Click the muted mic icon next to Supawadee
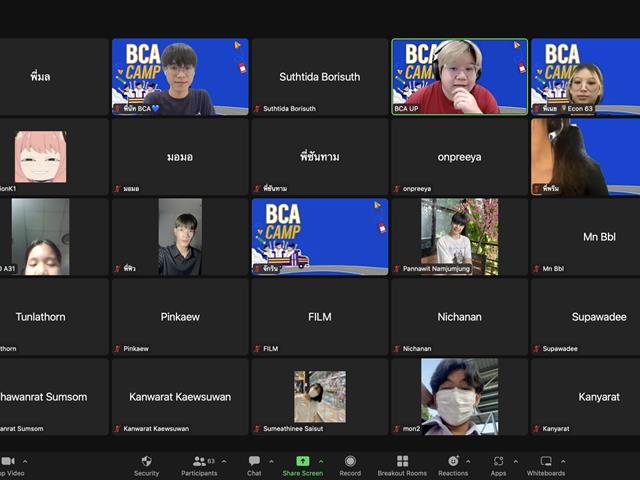 pos(536,349)
